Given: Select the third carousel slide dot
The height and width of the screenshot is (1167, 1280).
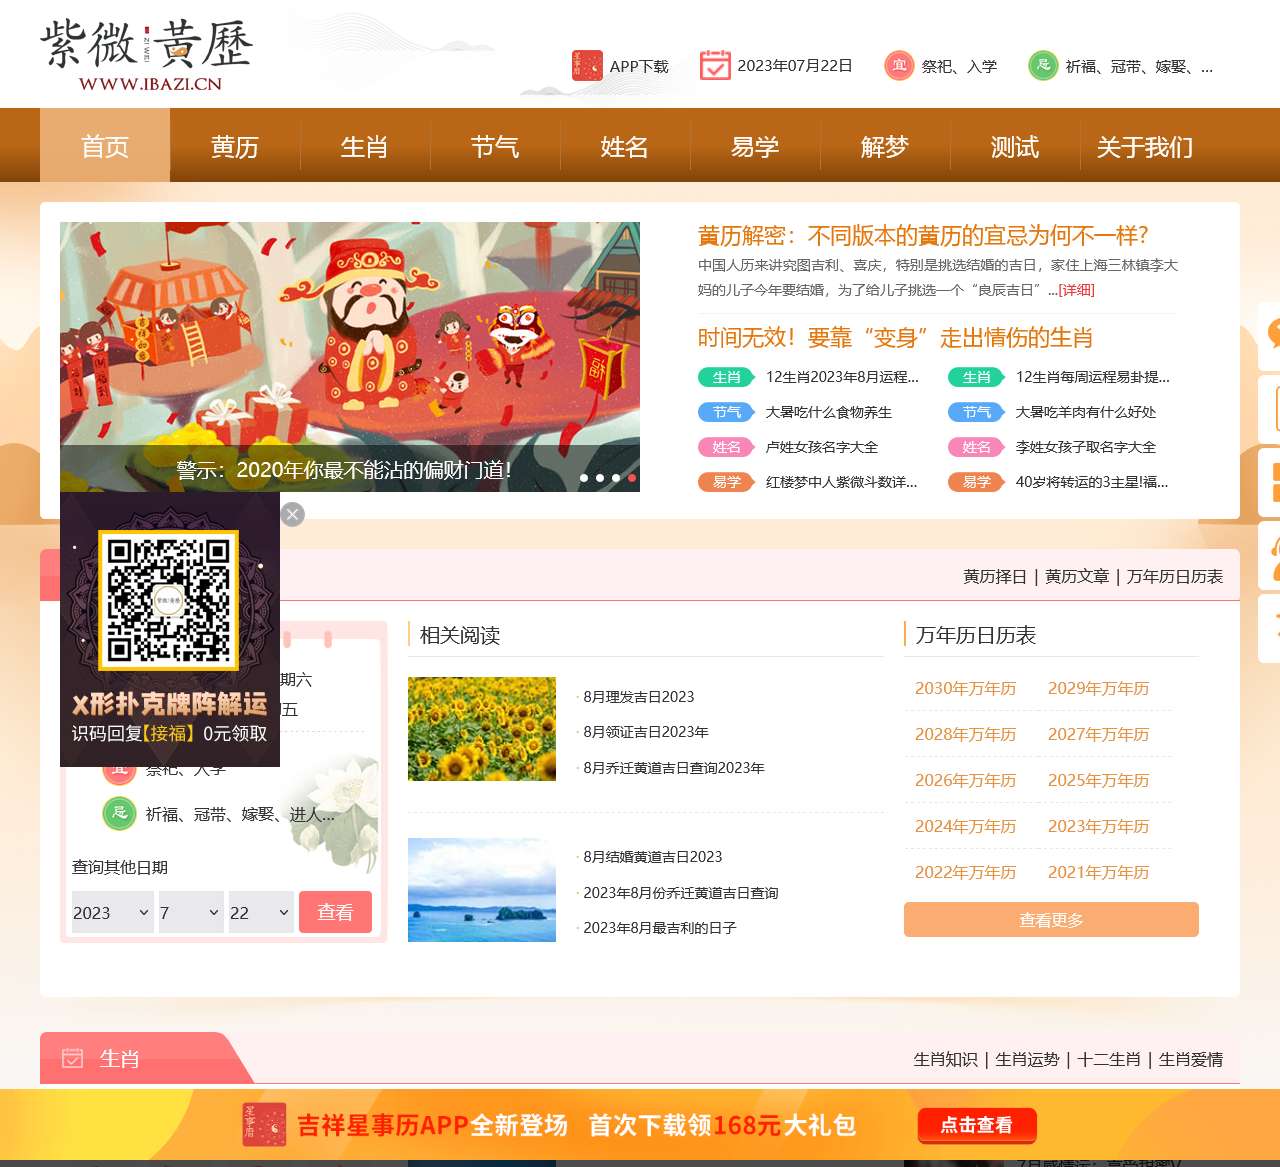Looking at the screenshot, I should pos(616,478).
